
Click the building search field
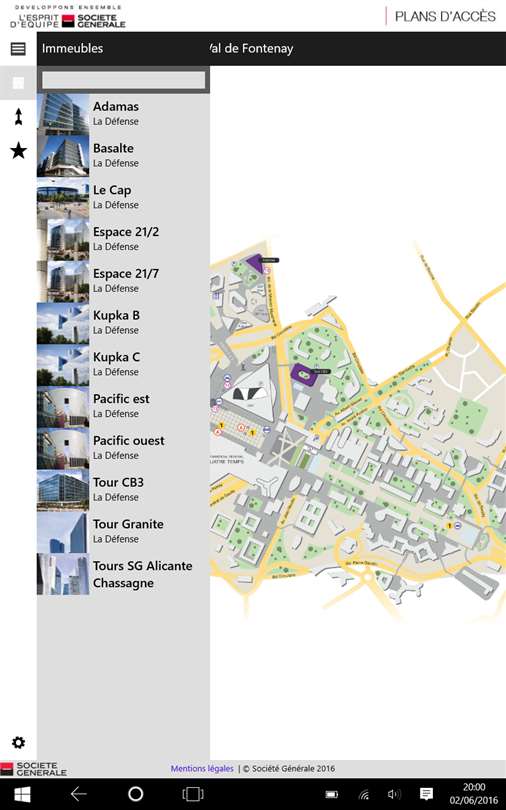(x=123, y=80)
